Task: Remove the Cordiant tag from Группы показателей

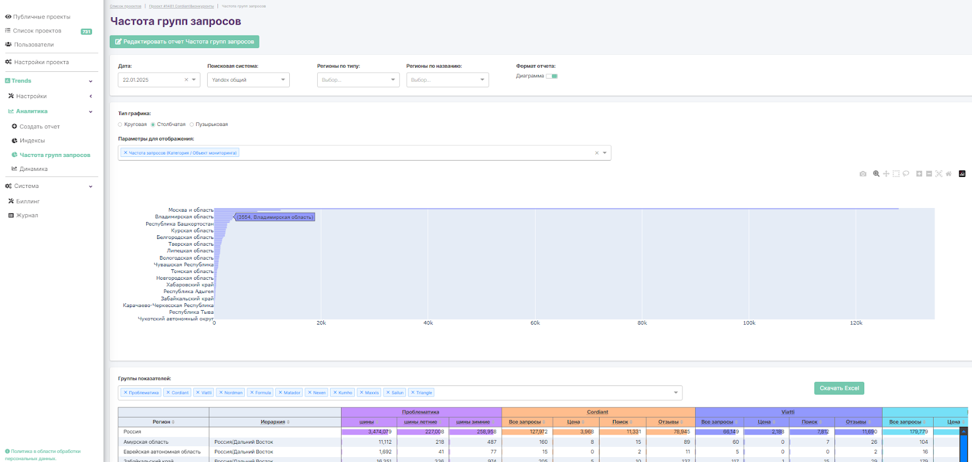Action: (x=168, y=393)
